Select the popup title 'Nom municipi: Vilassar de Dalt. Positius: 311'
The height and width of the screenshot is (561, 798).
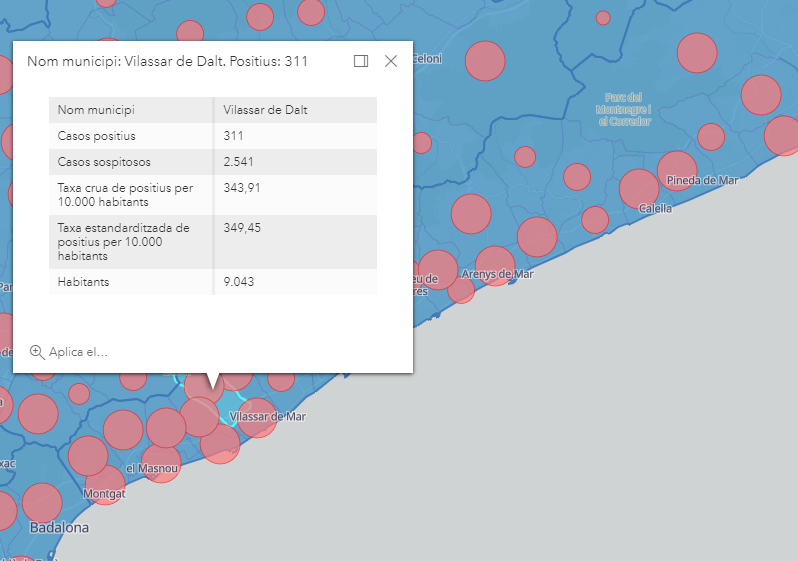167,61
